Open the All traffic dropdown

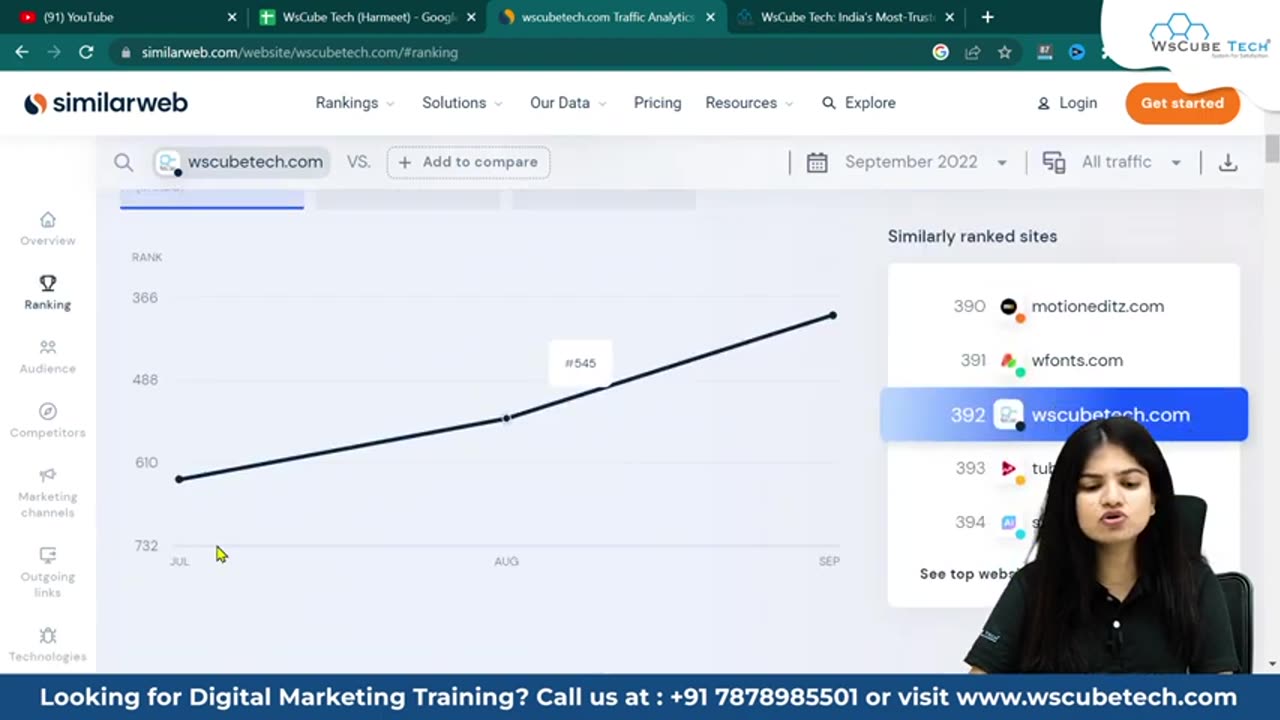[1131, 162]
